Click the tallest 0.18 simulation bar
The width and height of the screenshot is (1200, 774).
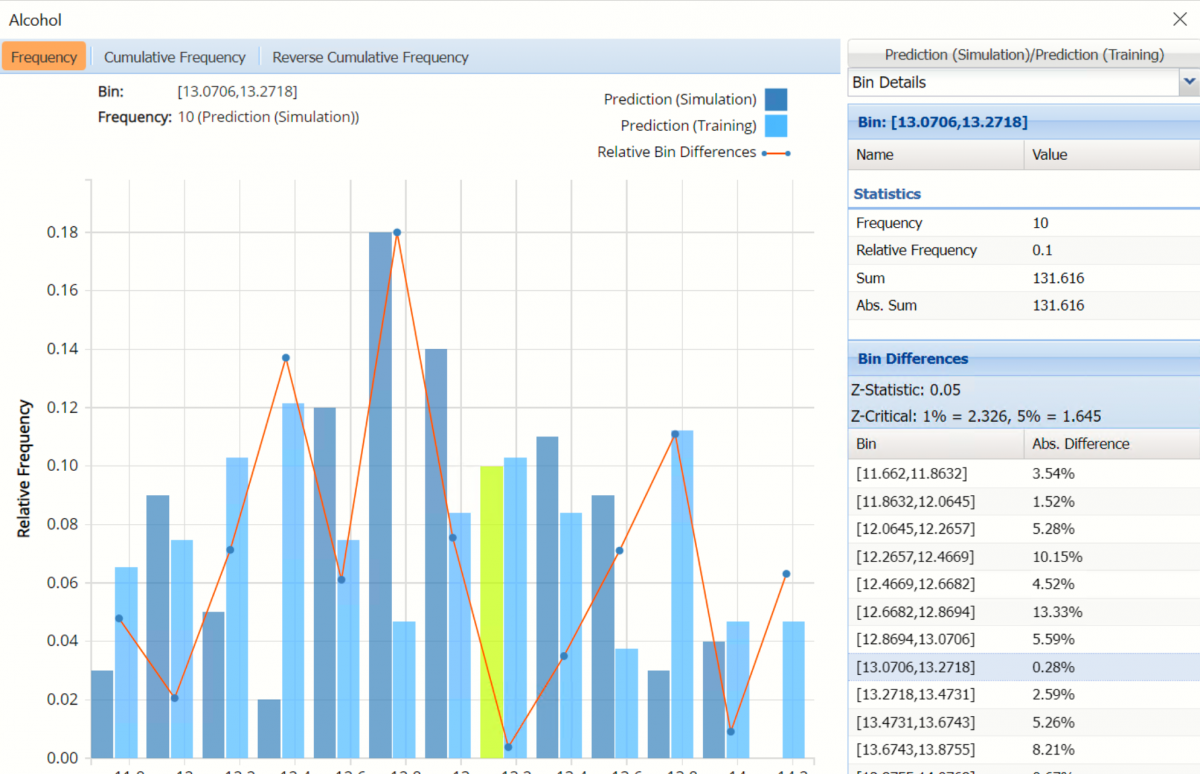(380, 494)
